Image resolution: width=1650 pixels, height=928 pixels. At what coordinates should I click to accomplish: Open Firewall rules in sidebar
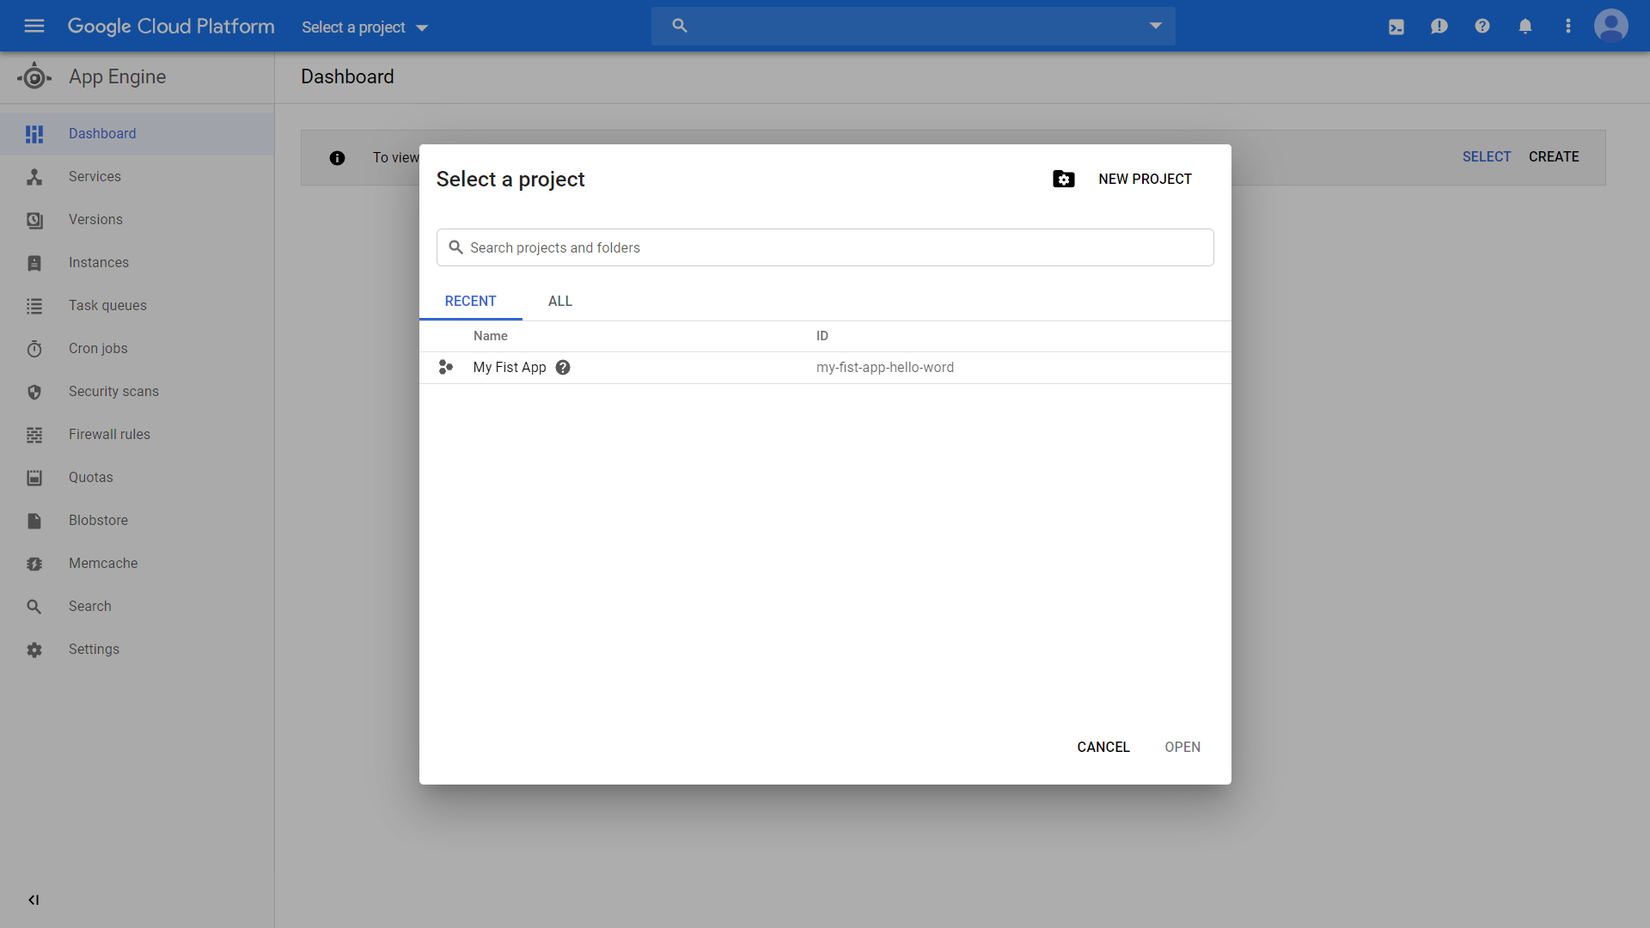point(109,435)
